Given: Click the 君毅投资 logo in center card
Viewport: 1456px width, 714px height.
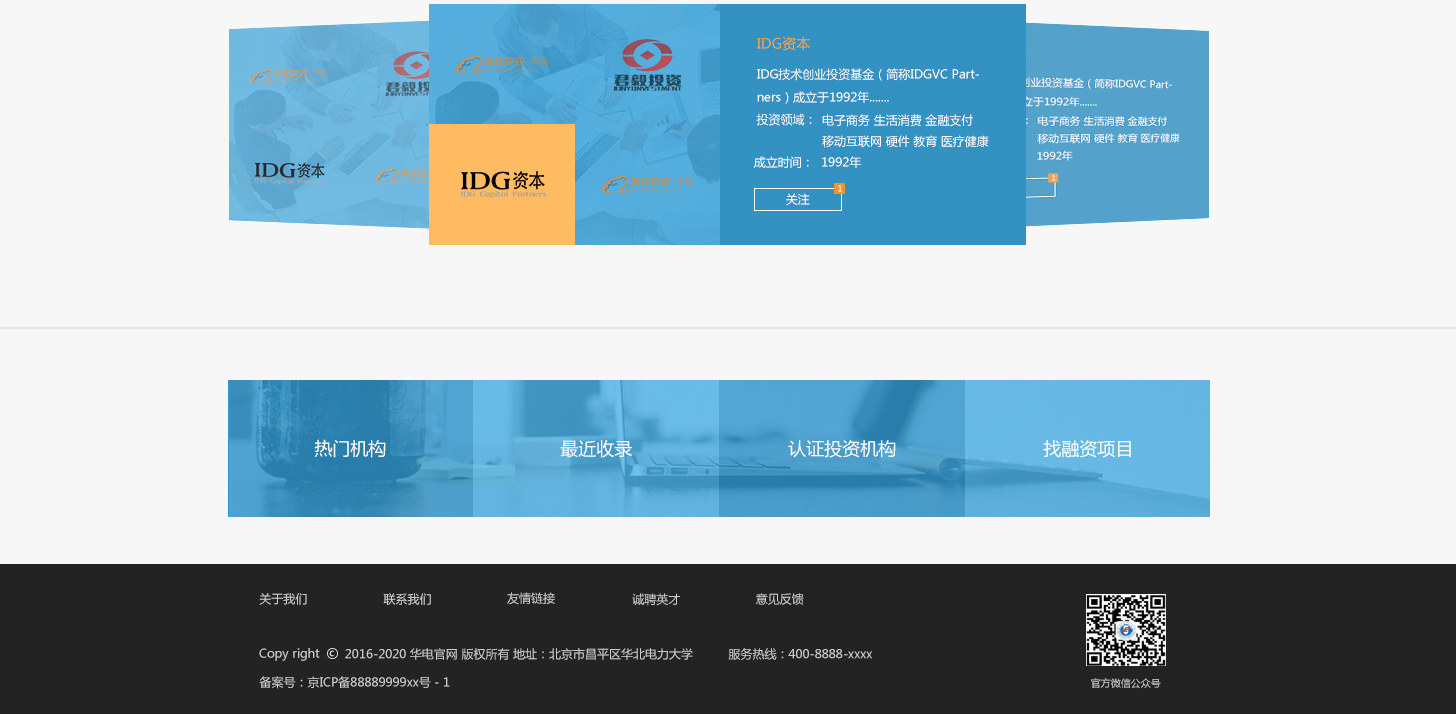Looking at the screenshot, I should (x=647, y=65).
